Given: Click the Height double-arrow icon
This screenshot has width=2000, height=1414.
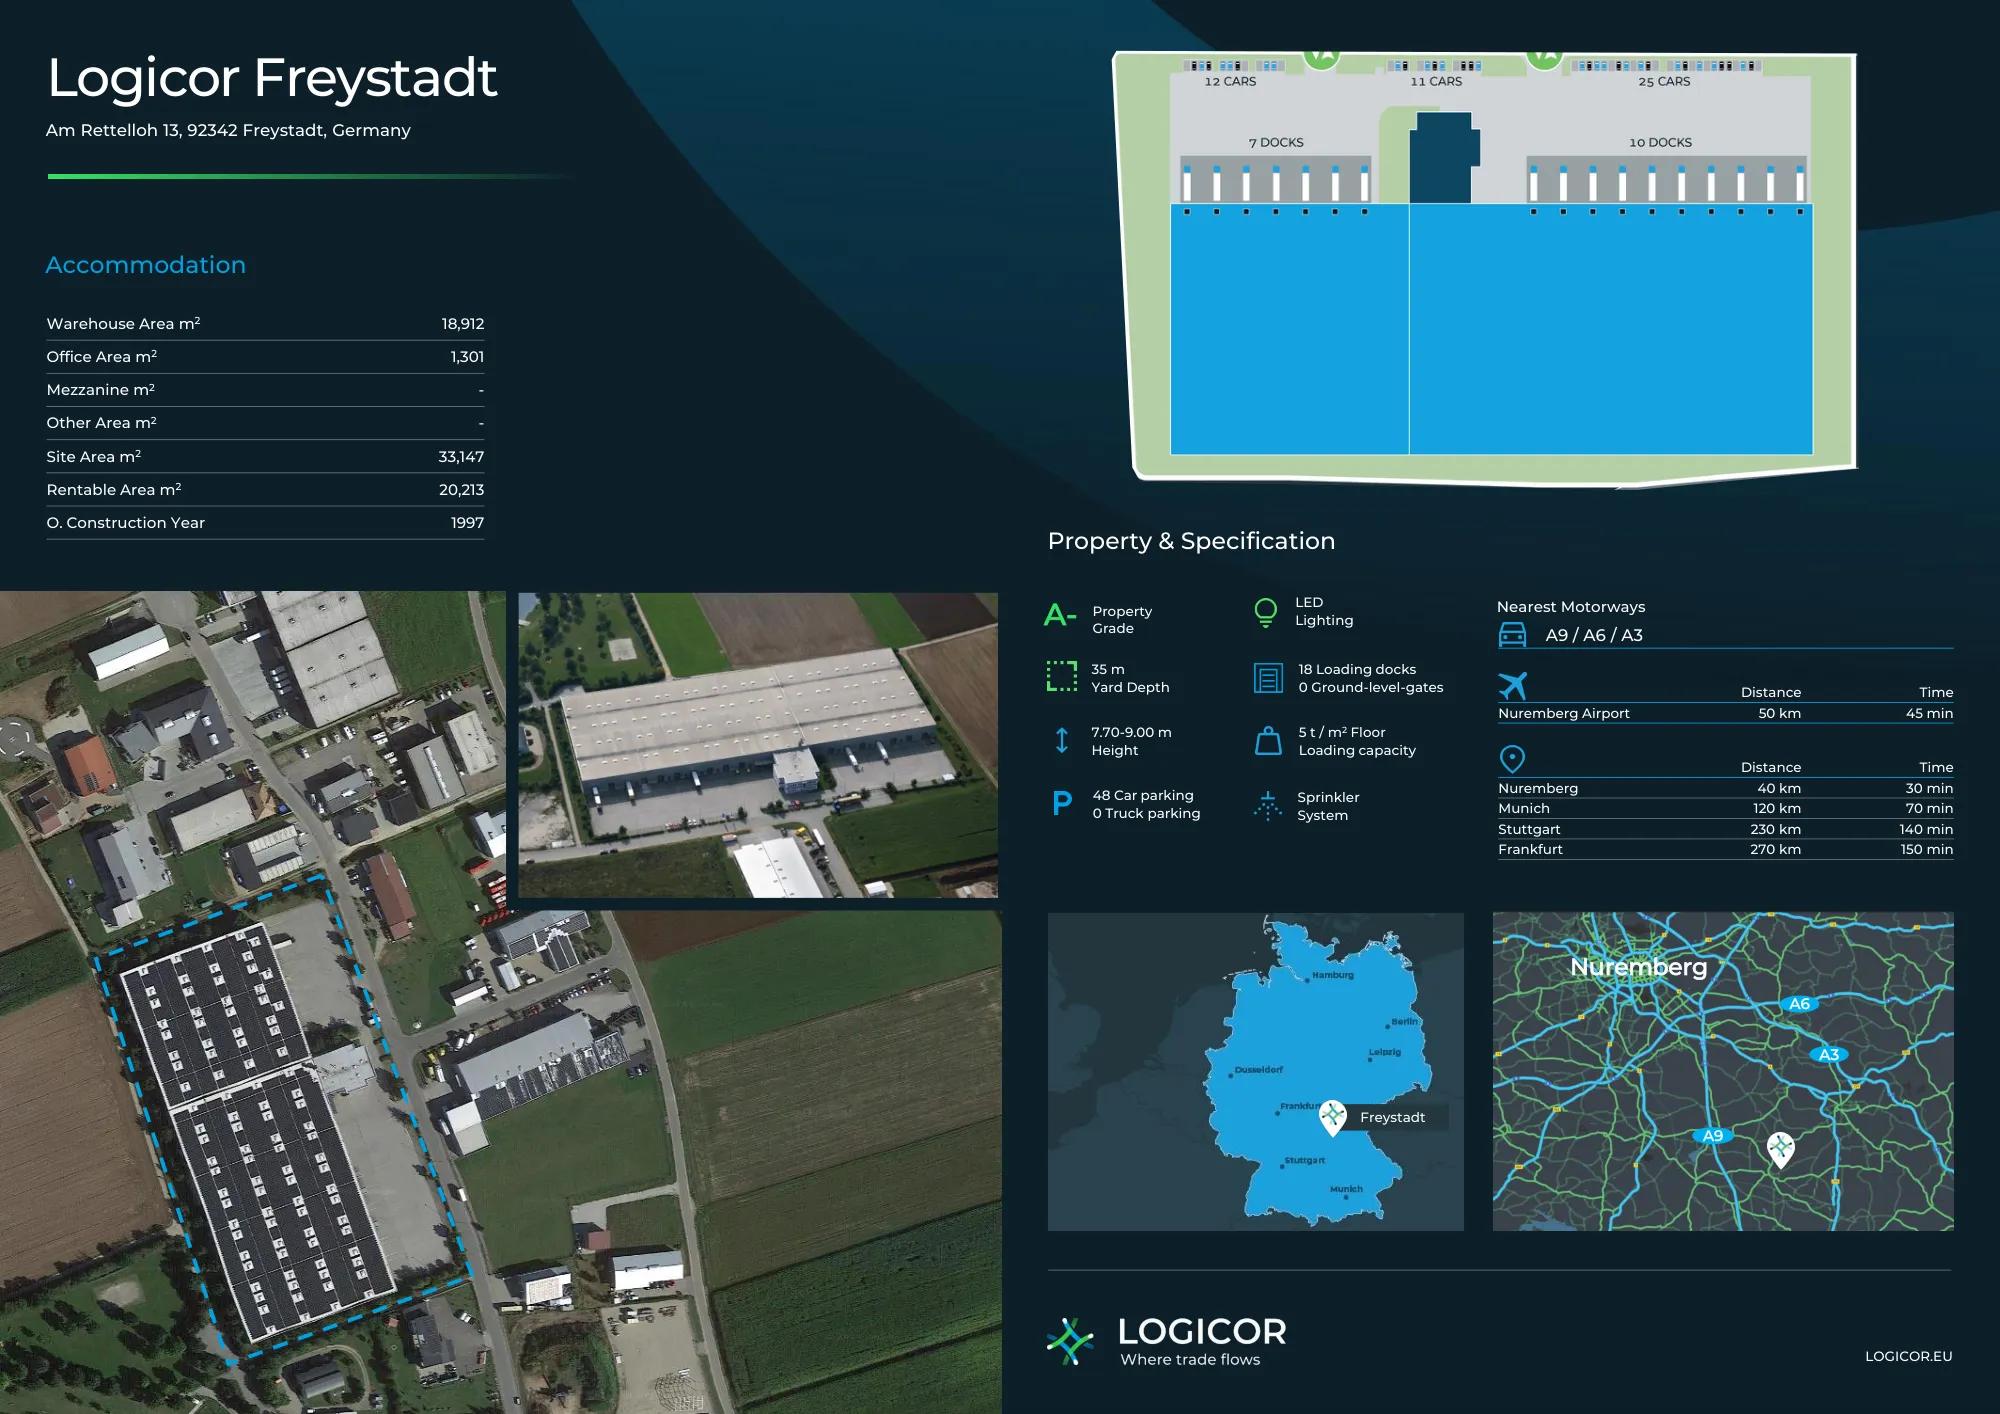Looking at the screenshot, I should point(1062,741).
